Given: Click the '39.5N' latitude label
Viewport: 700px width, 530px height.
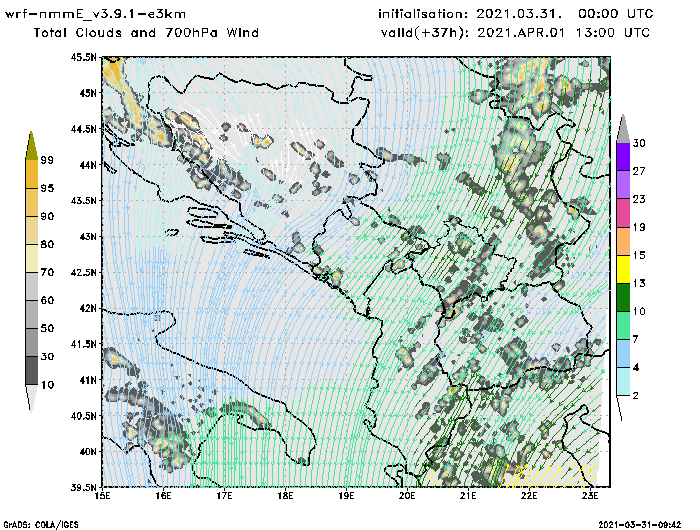Looking at the screenshot, I should 83,487.
